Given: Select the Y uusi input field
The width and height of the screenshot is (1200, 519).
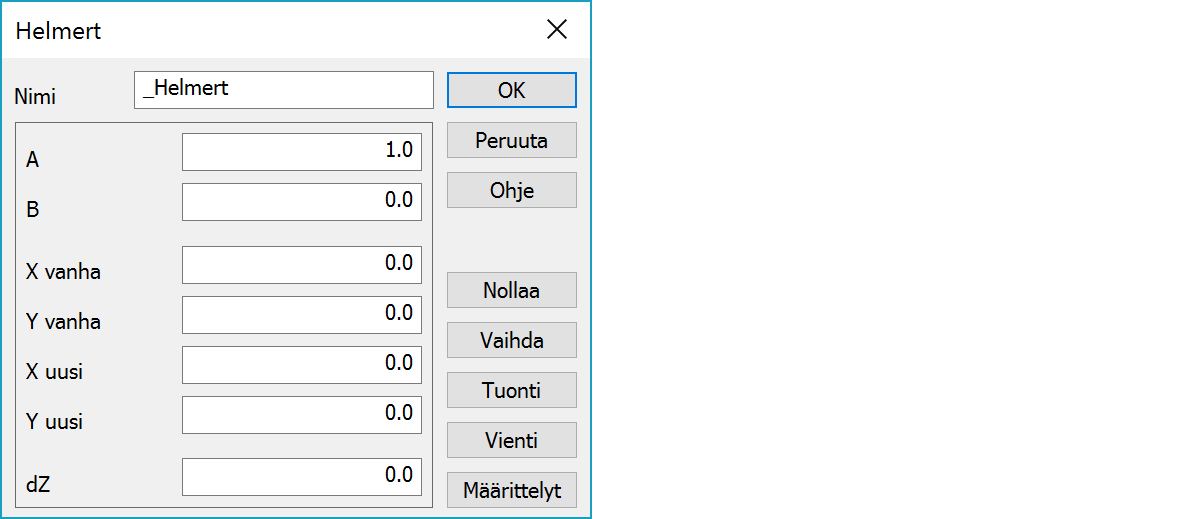Looking at the screenshot, I should pyautogui.click(x=301, y=414).
